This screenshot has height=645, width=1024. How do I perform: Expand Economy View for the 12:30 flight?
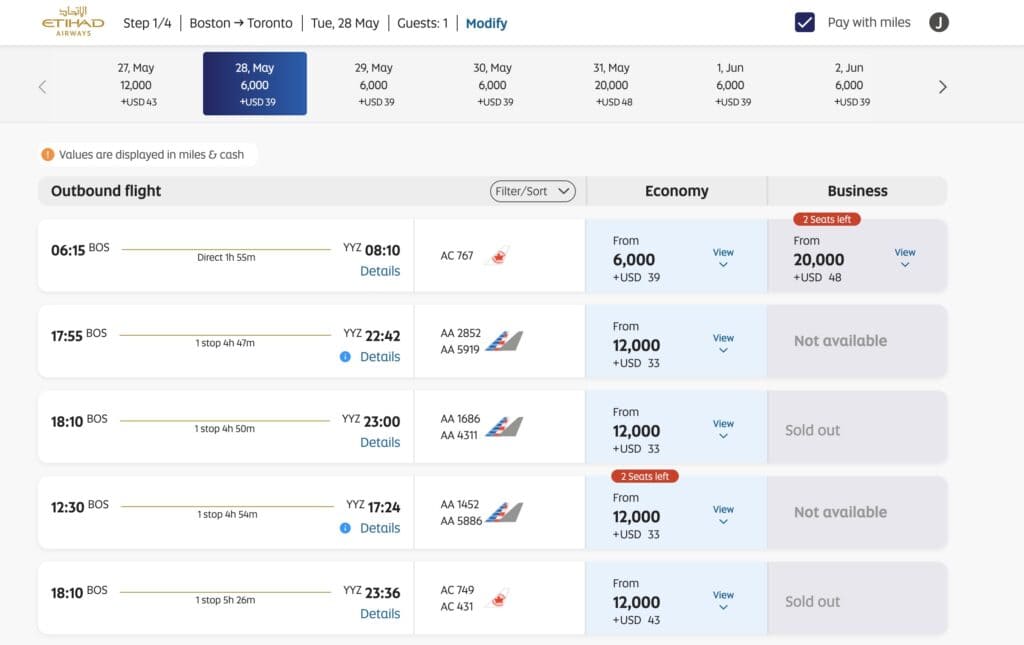[723, 514]
